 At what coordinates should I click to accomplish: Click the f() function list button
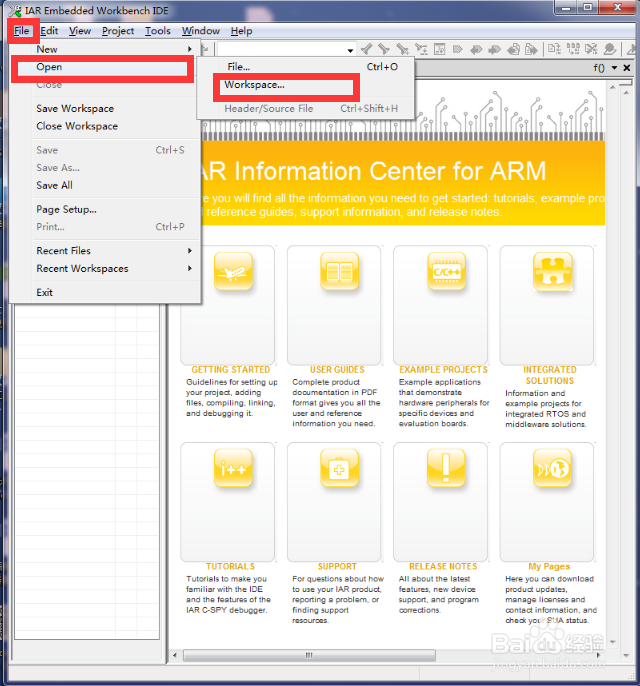coord(599,68)
